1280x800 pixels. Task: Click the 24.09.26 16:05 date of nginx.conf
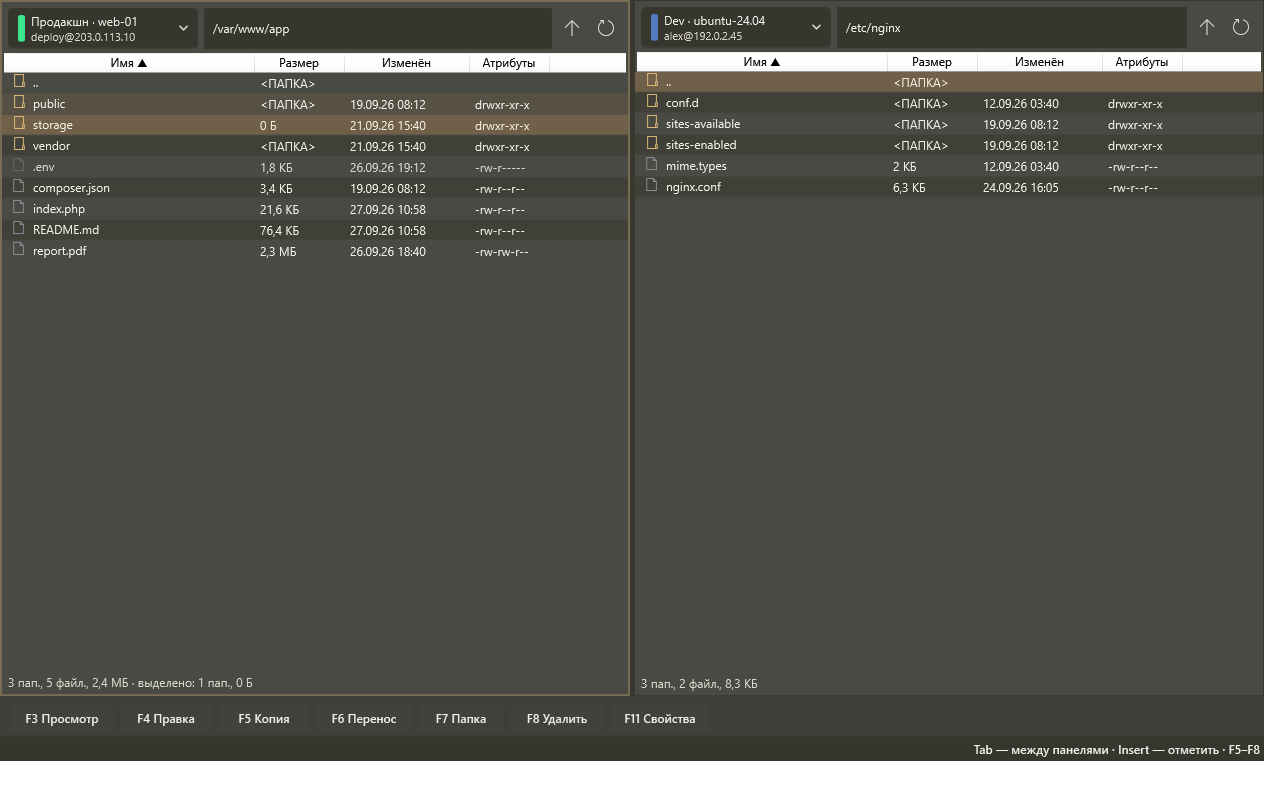click(x=1021, y=187)
